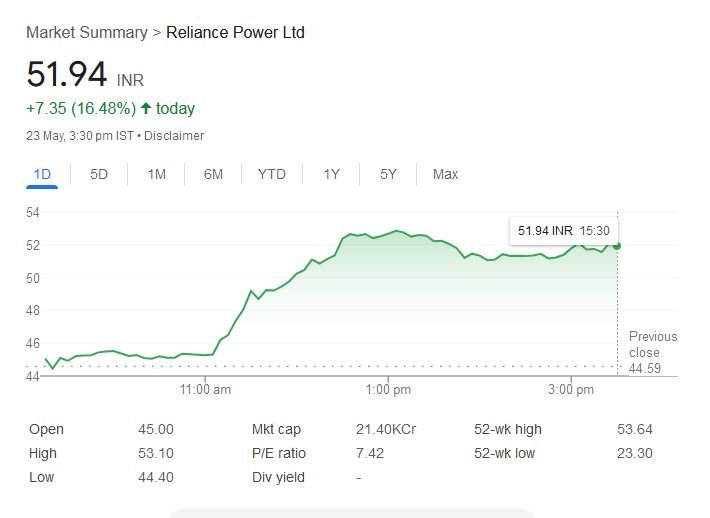The image size is (710, 518).
Task: Click the 52-wk high value 53.64
Action: (635, 429)
